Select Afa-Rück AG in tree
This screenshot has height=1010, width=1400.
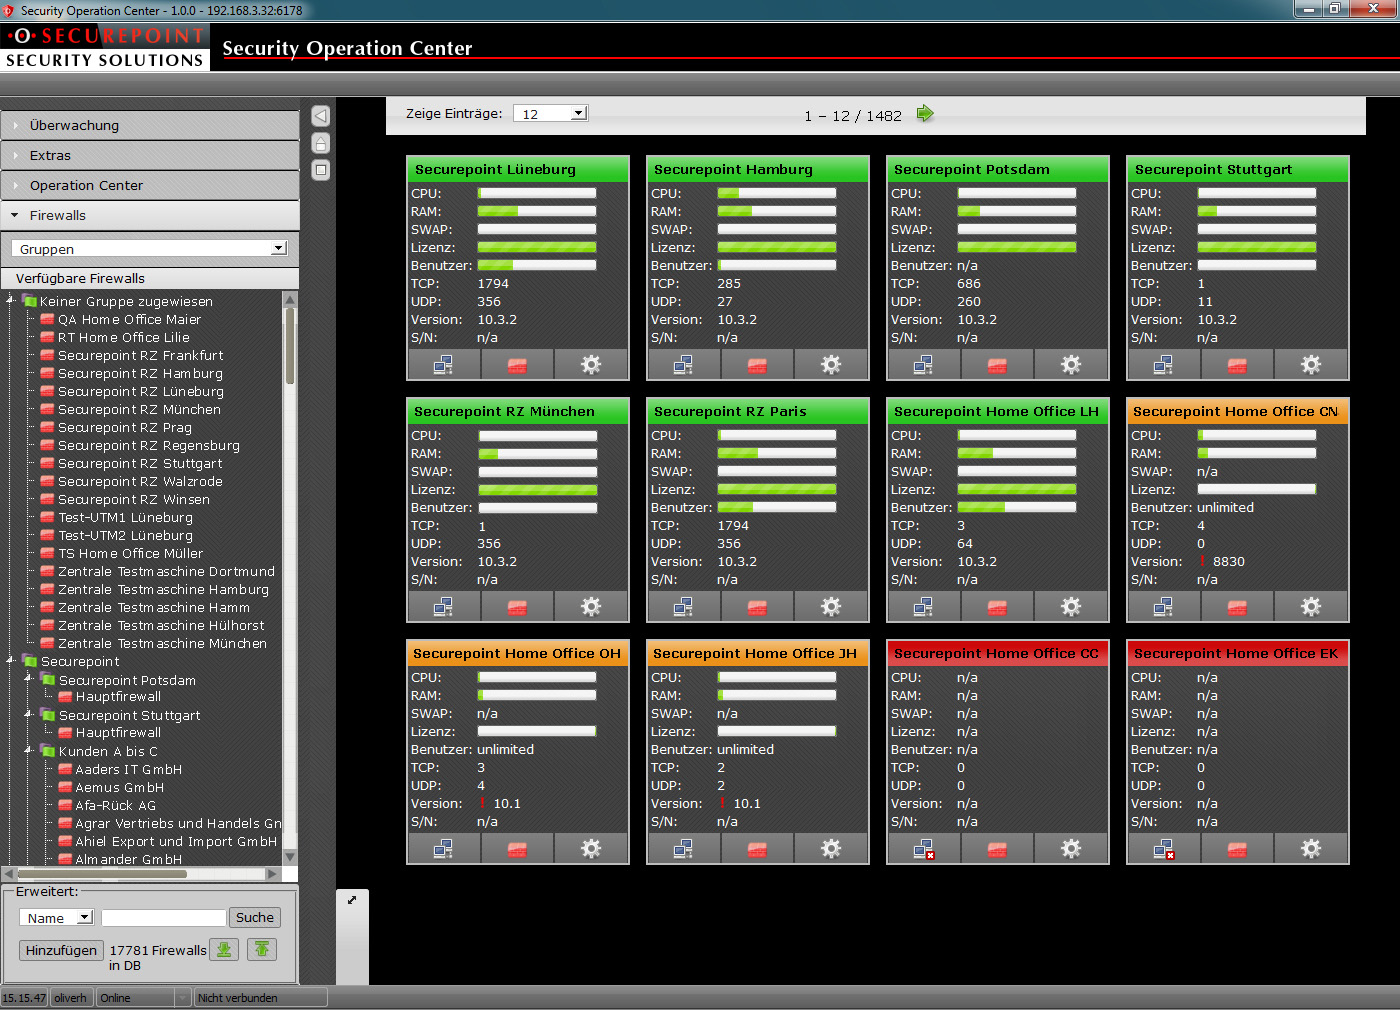point(115,805)
